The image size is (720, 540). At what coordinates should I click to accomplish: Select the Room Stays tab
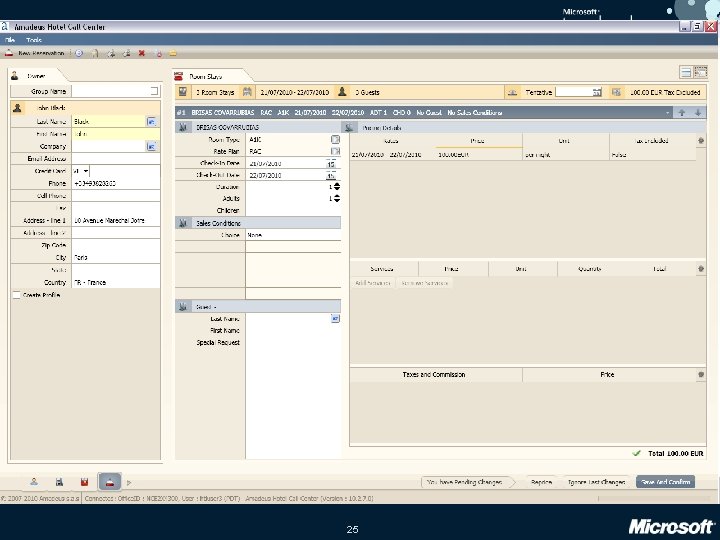click(x=205, y=76)
